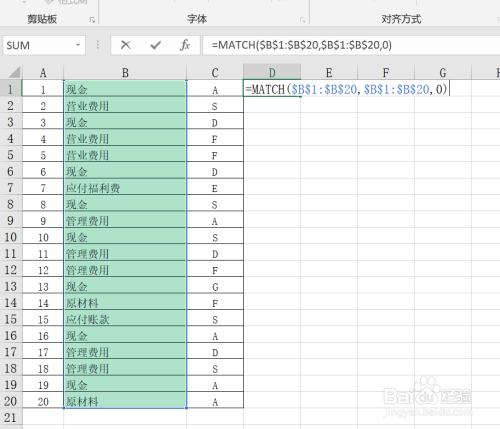Screen dimensions: 500x429
Task: Click cell D1 containing MATCH formula
Action: pos(272,89)
